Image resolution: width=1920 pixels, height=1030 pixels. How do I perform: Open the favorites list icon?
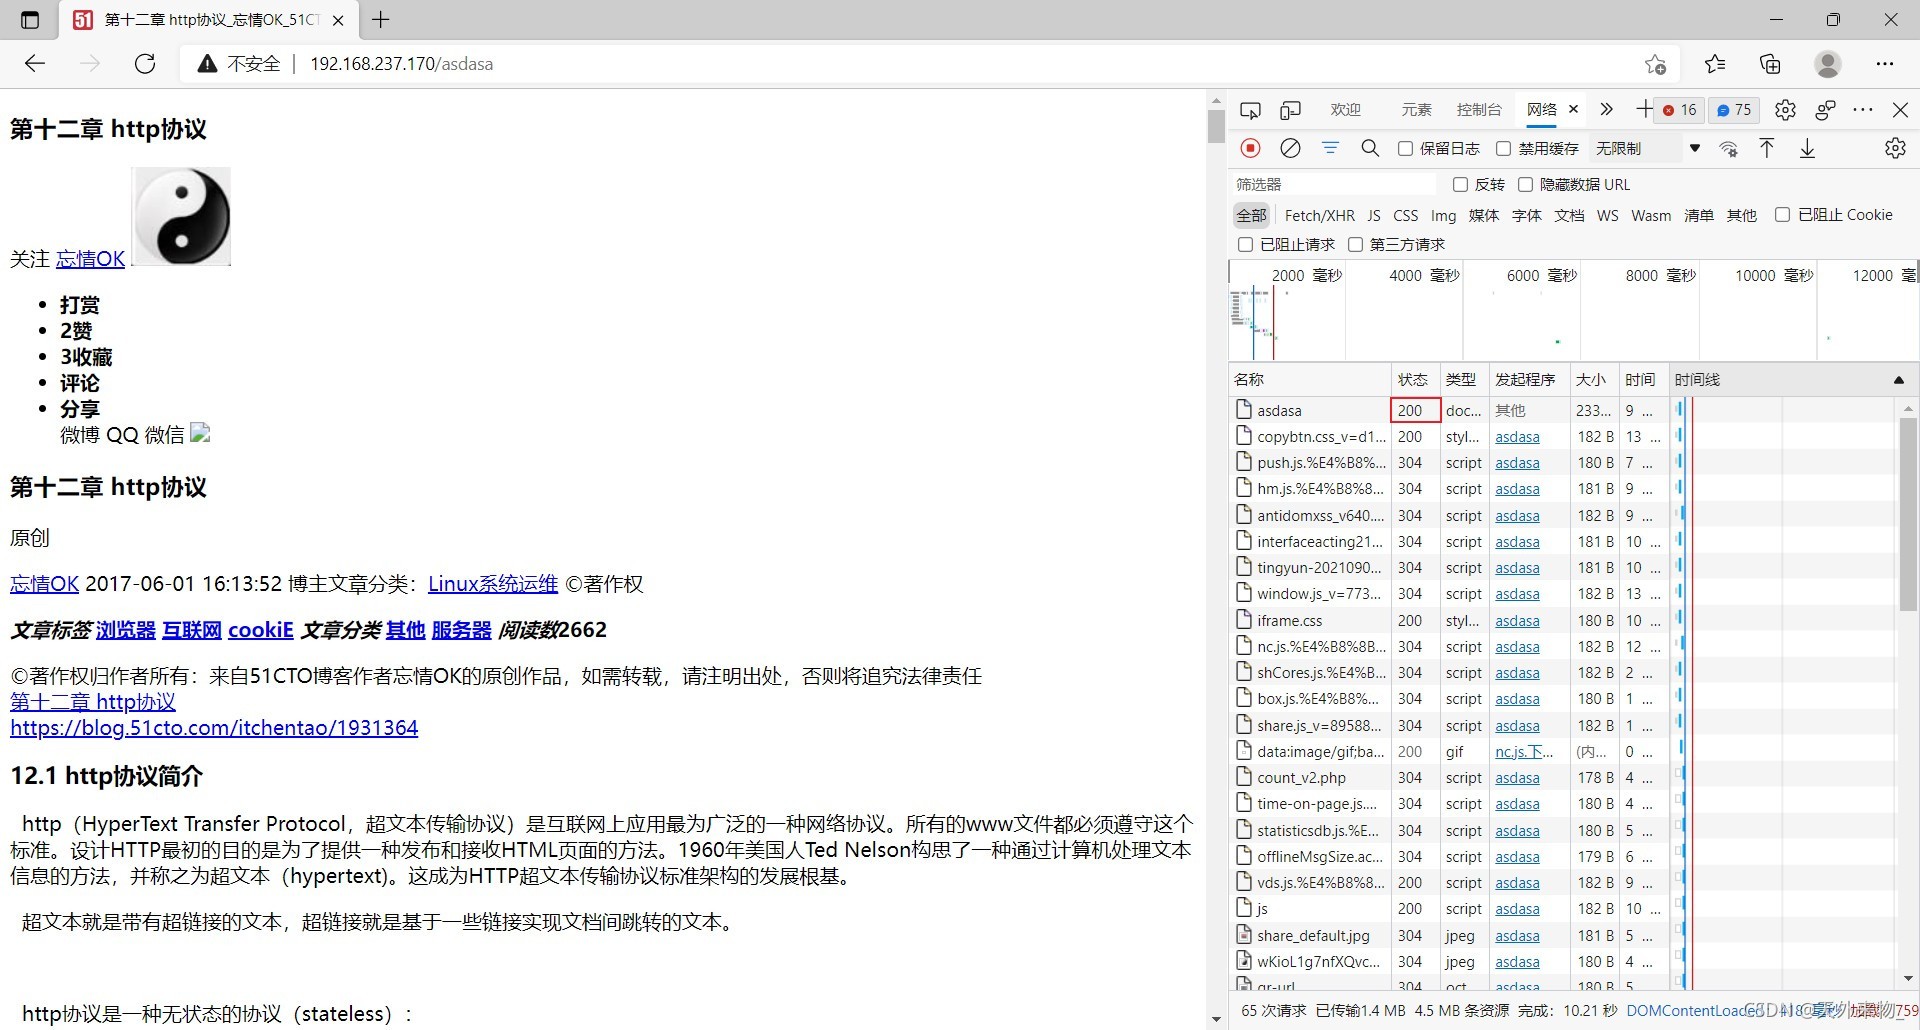1715,64
